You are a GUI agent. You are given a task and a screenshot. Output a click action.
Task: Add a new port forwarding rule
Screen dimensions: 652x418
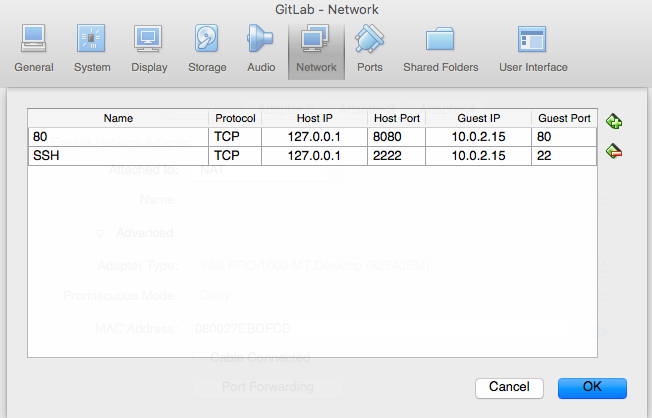coord(614,121)
